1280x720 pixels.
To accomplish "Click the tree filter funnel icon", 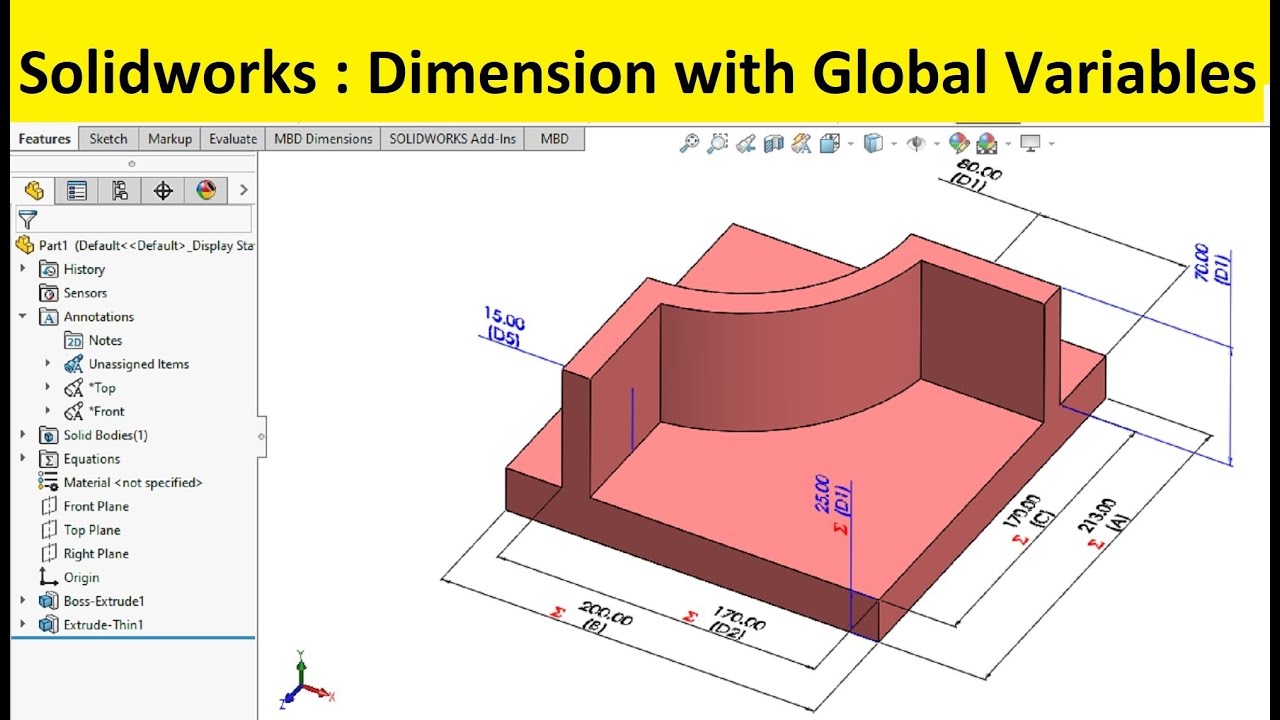I will 28,219.
